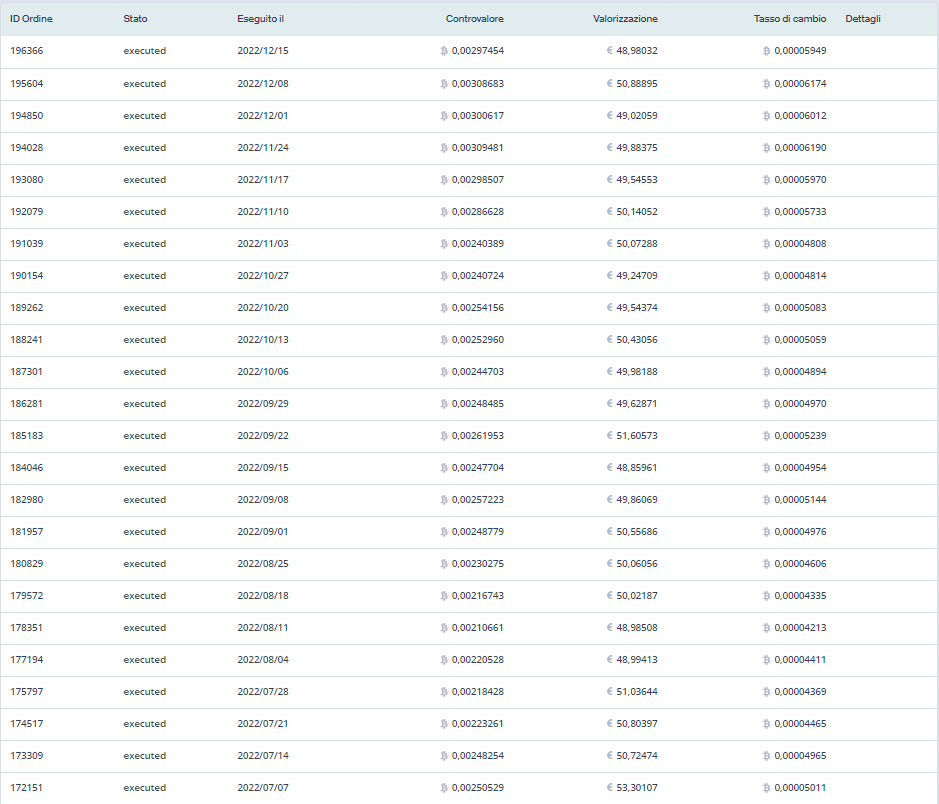Click executed status for order 180829
Screen dimensions: 939x804
point(145,564)
